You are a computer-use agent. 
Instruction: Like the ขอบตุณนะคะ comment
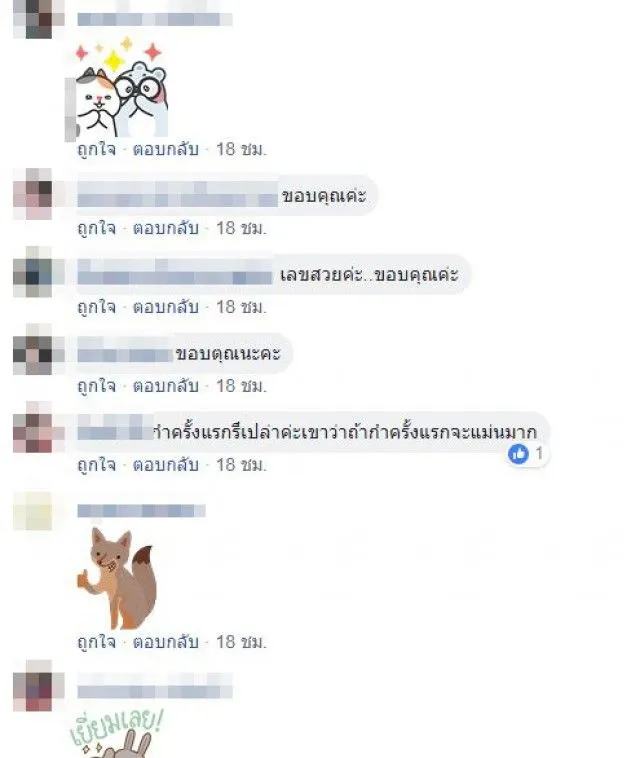click(x=97, y=385)
